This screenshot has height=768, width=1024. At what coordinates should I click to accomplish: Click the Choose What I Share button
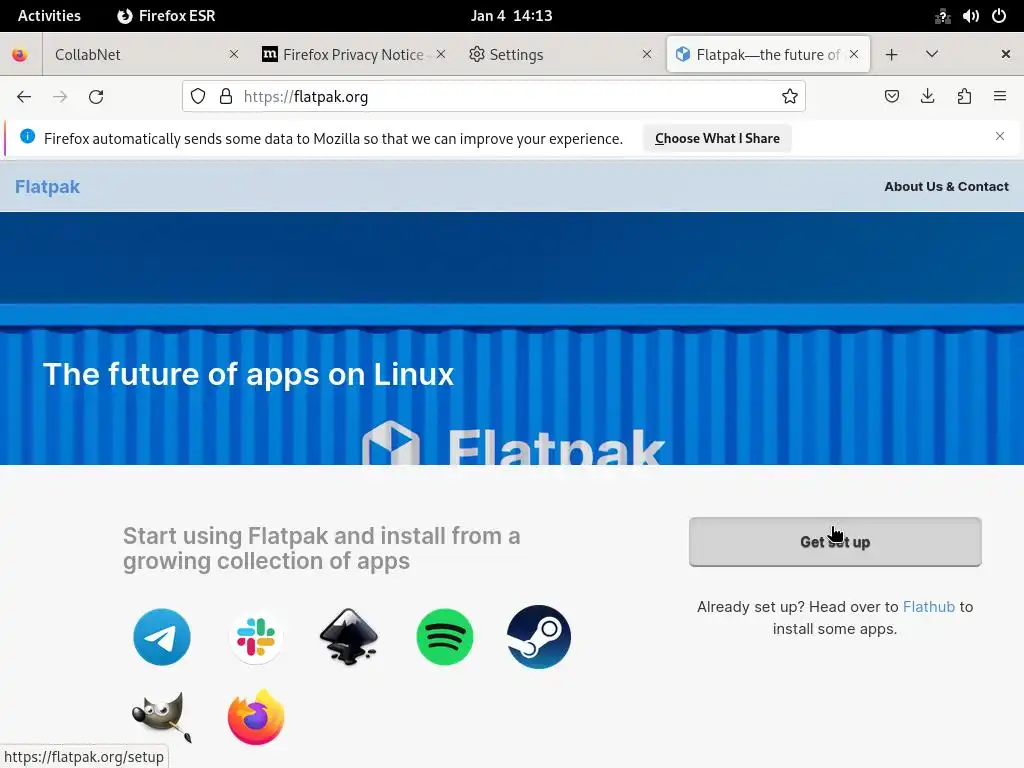click(x=717, y=138)
